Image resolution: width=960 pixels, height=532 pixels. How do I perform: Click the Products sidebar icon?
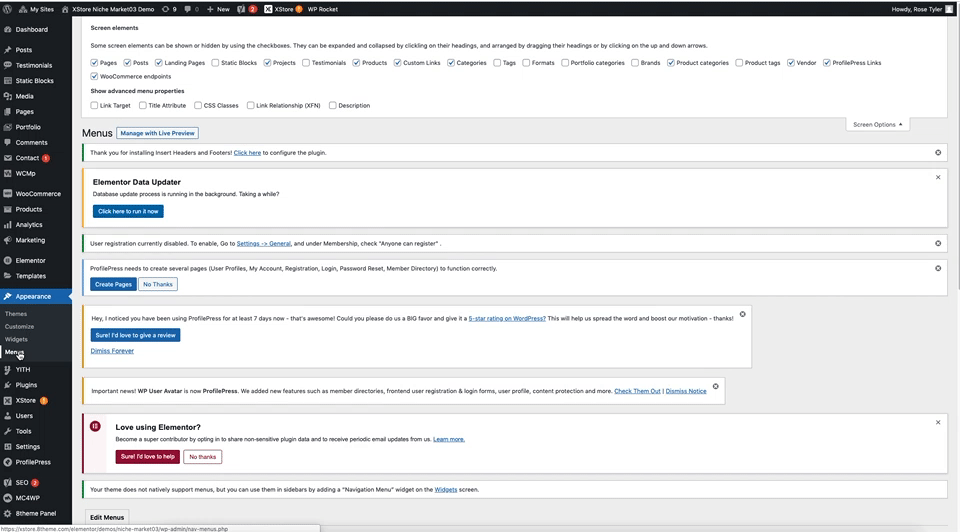point(7,209)
